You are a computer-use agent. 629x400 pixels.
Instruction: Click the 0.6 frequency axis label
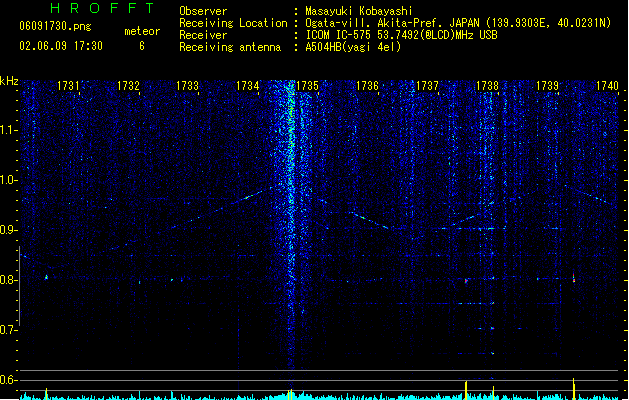[x=9, y=380]
